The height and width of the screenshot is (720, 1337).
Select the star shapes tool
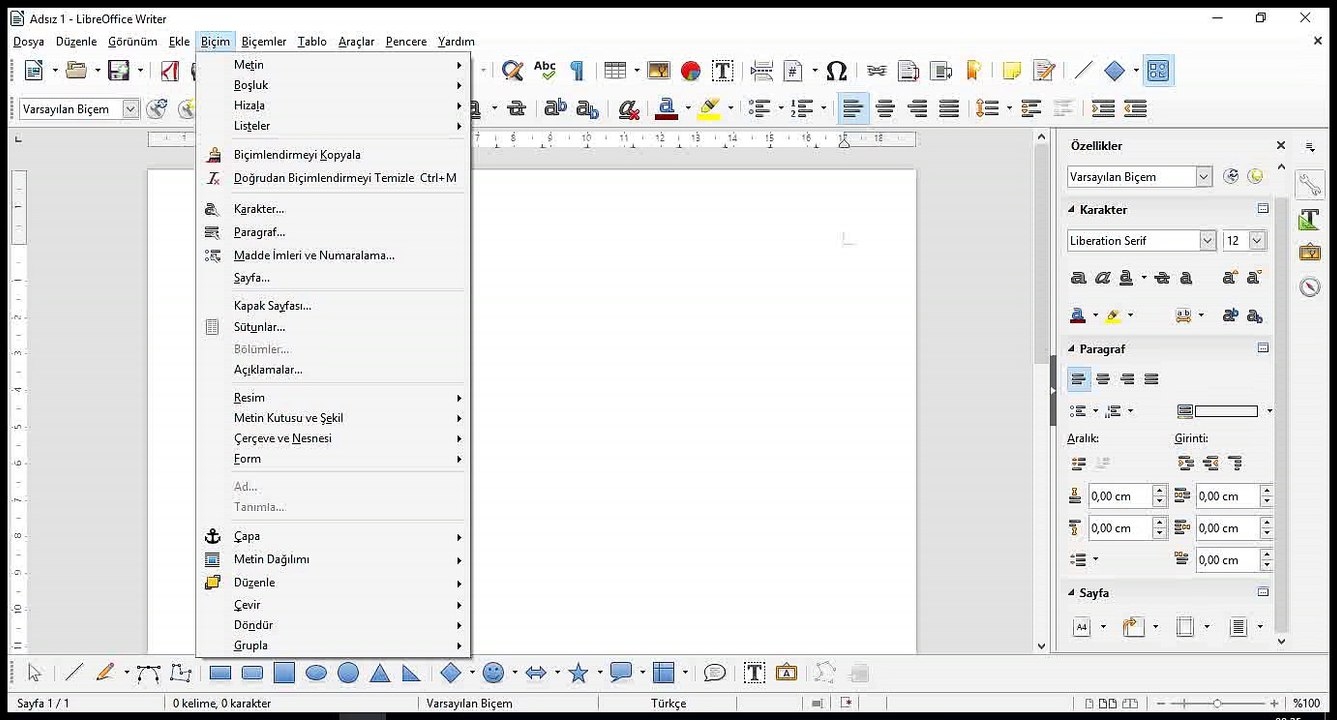pos(578,673)
